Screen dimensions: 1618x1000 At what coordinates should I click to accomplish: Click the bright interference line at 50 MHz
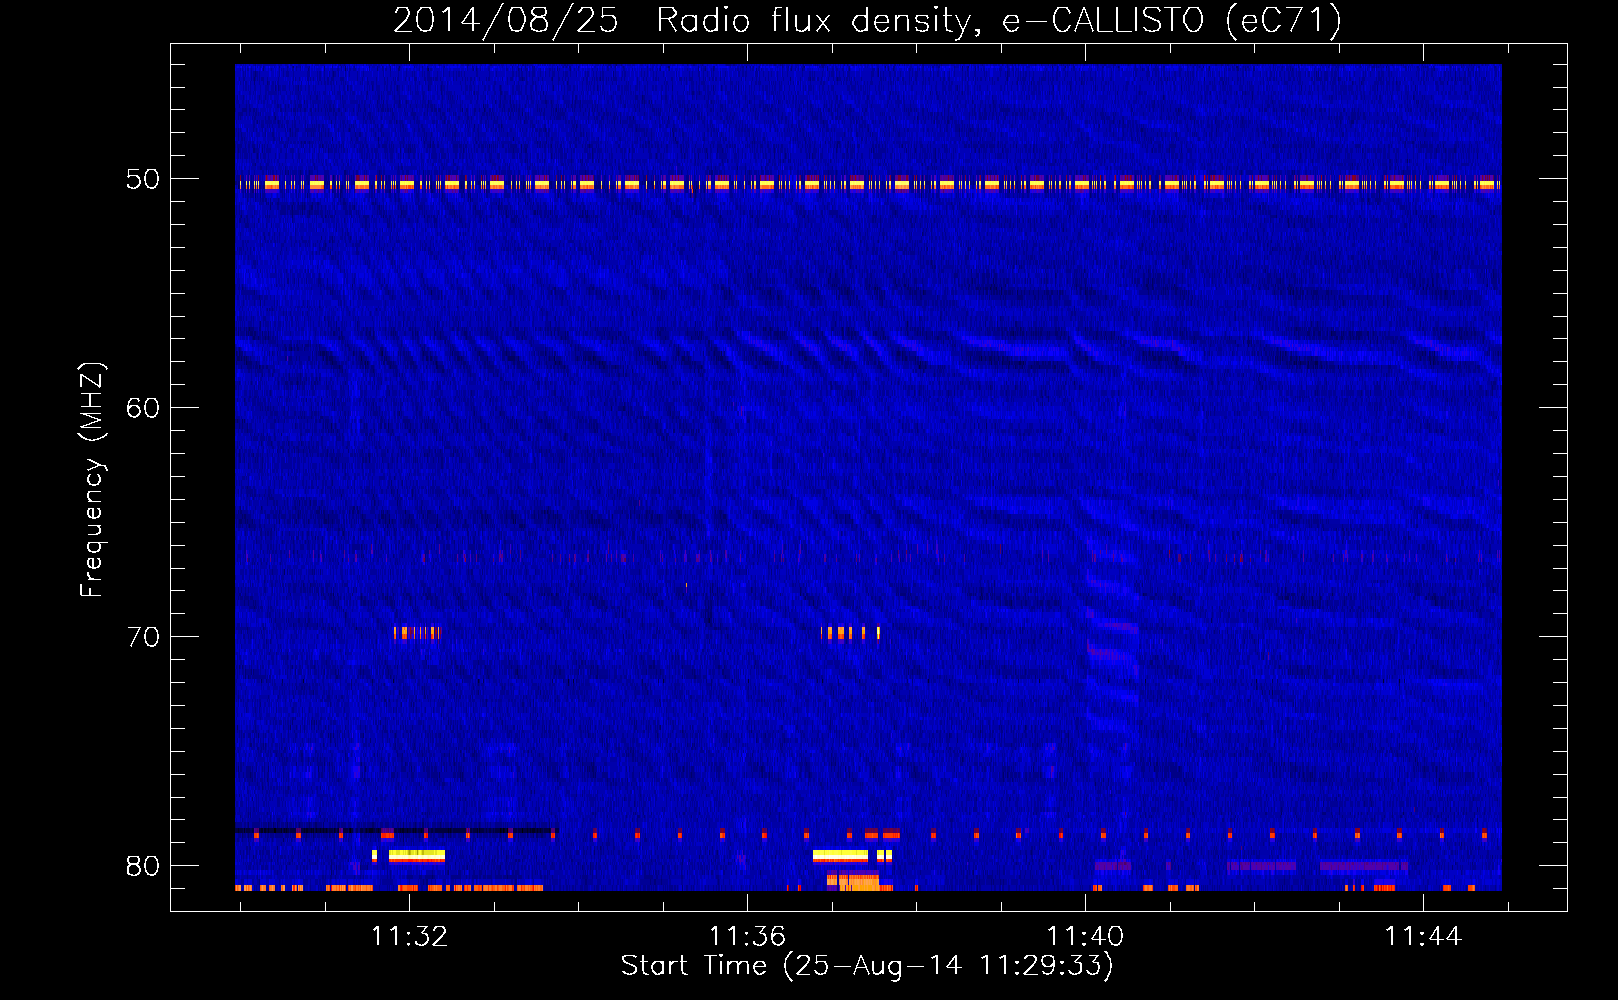pyautogui.click(x=868, y=183)
